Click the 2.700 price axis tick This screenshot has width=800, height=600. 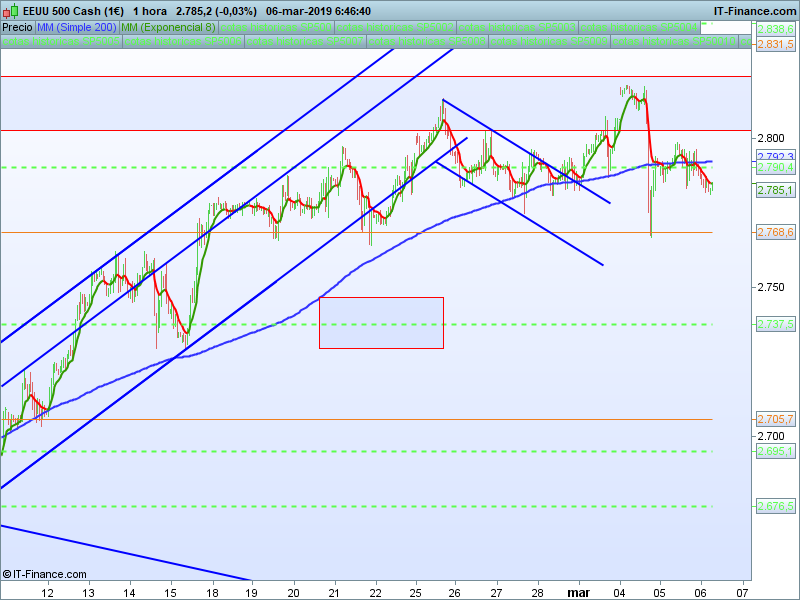click(x=771, y=436)
